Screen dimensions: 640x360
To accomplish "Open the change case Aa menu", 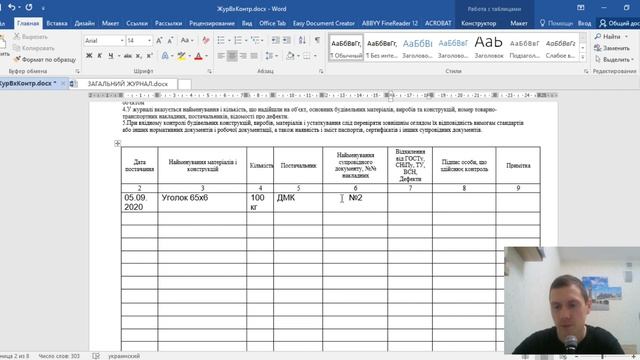I will [x=187, y=40].
